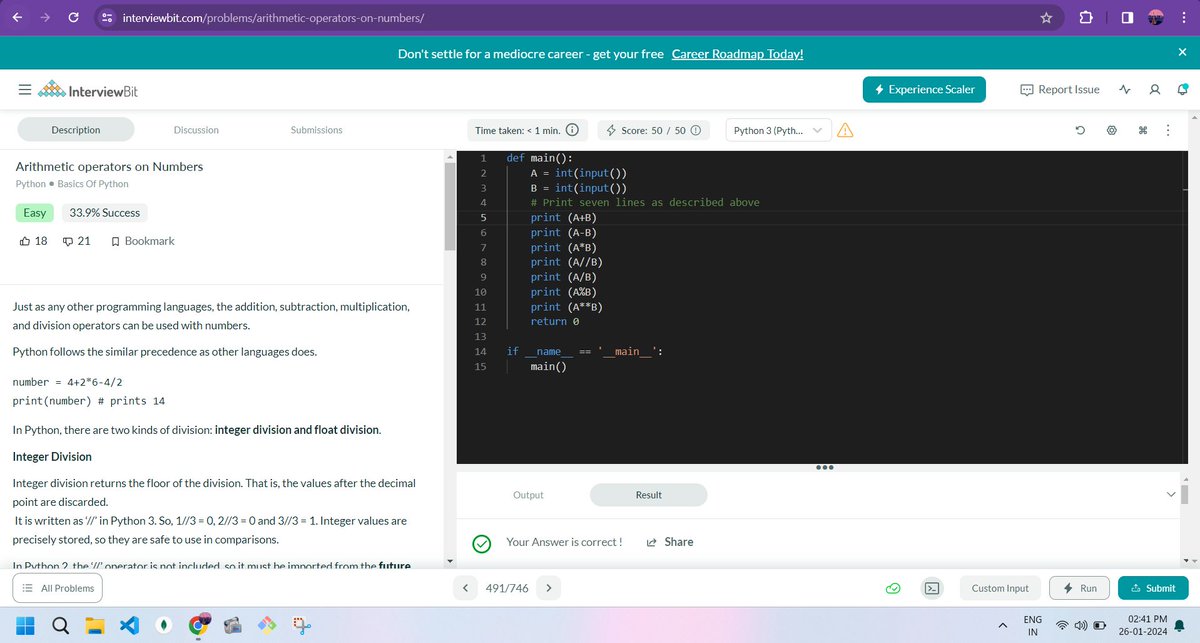Reset code with the circular arrow icon
The image size is (1200, 643).
pos(1081,130)
